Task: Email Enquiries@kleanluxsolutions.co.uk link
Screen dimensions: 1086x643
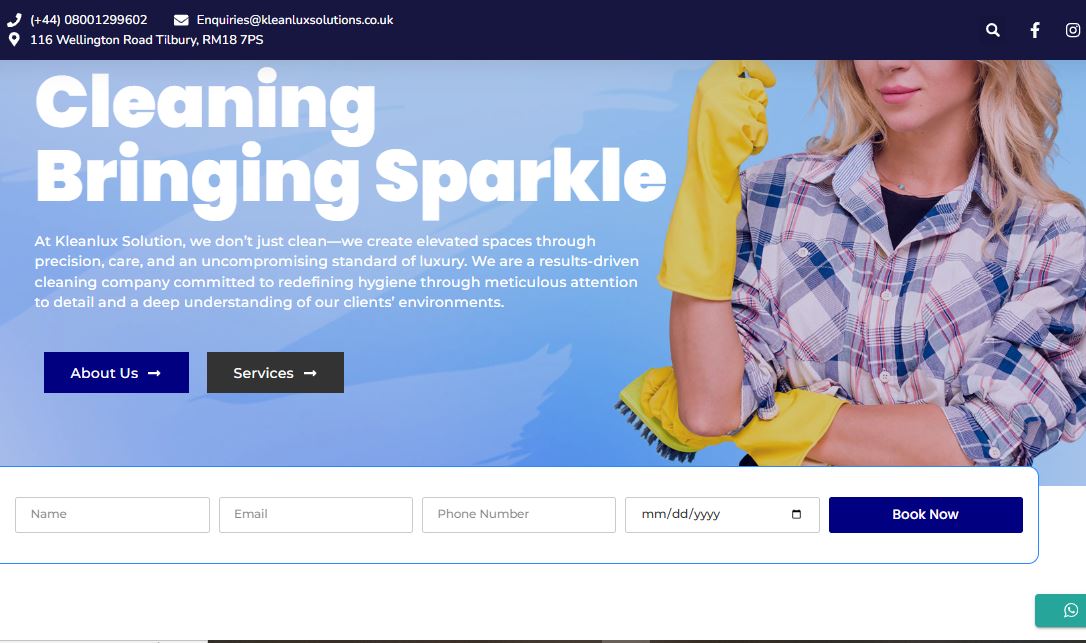Action: coord(294,20)
